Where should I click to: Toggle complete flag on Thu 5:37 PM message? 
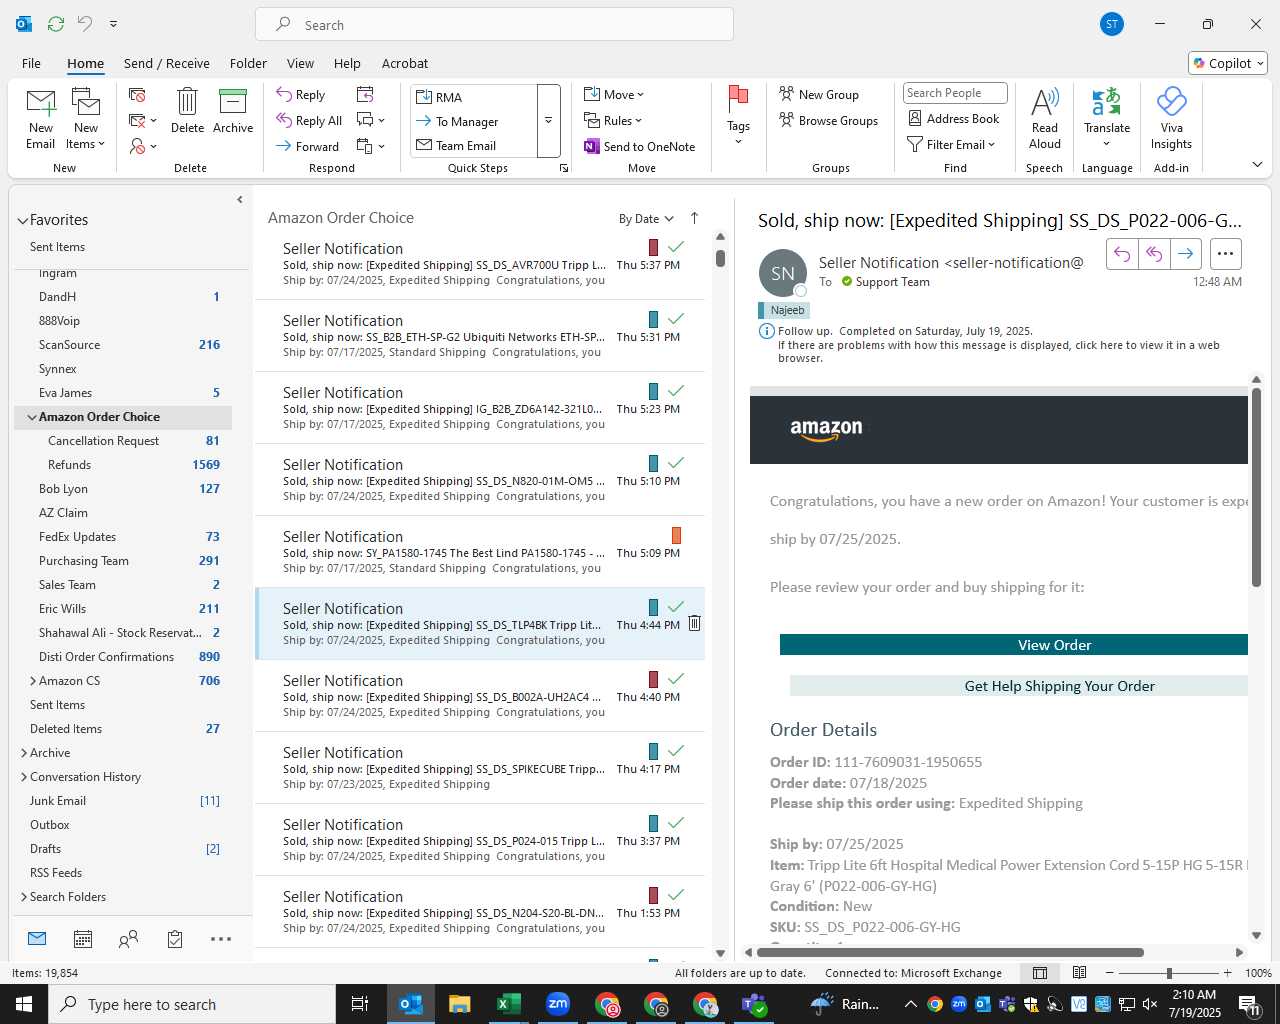coord(676,246)
